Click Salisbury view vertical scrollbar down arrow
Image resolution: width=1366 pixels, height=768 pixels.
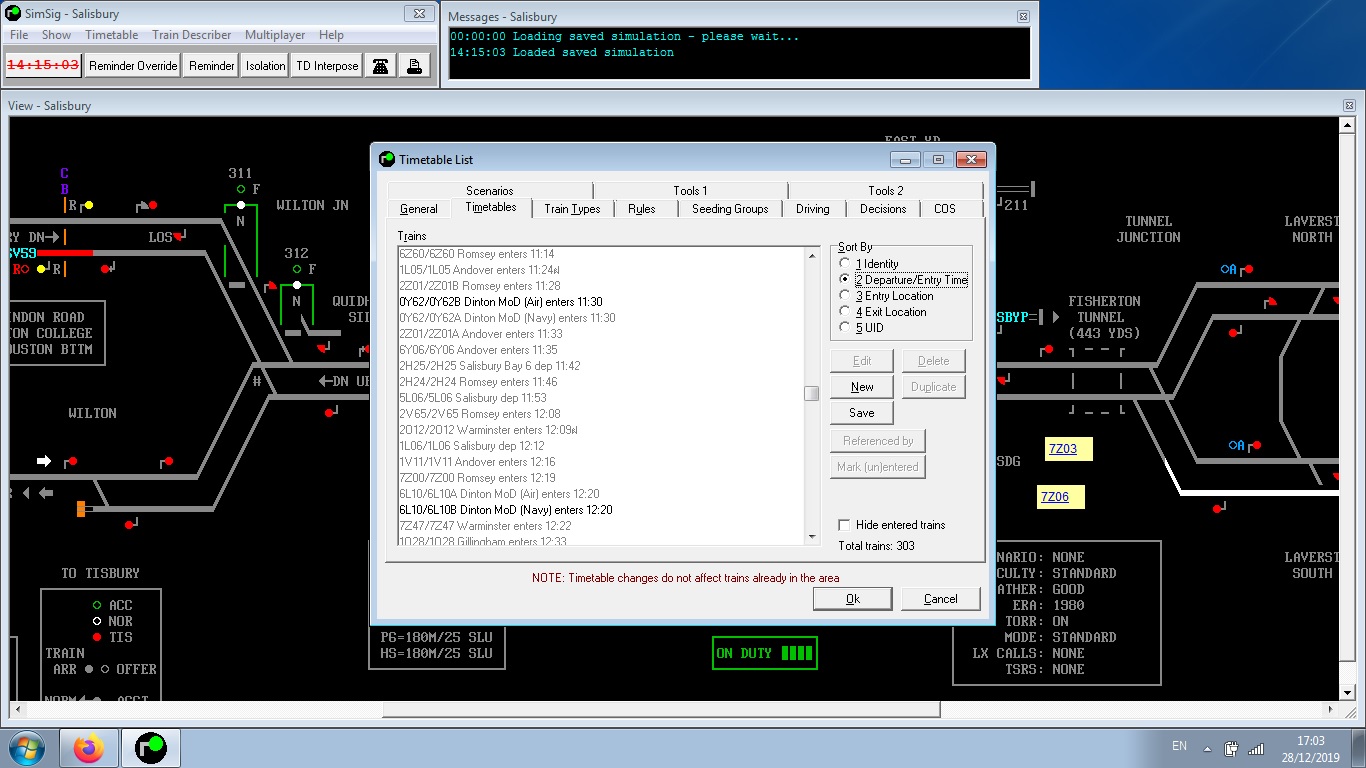click(x=1348, y=691)
